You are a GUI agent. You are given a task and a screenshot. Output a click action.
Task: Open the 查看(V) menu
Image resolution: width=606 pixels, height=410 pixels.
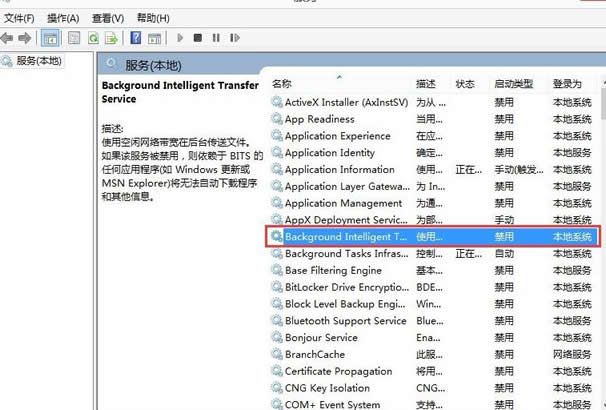[108, 19]
